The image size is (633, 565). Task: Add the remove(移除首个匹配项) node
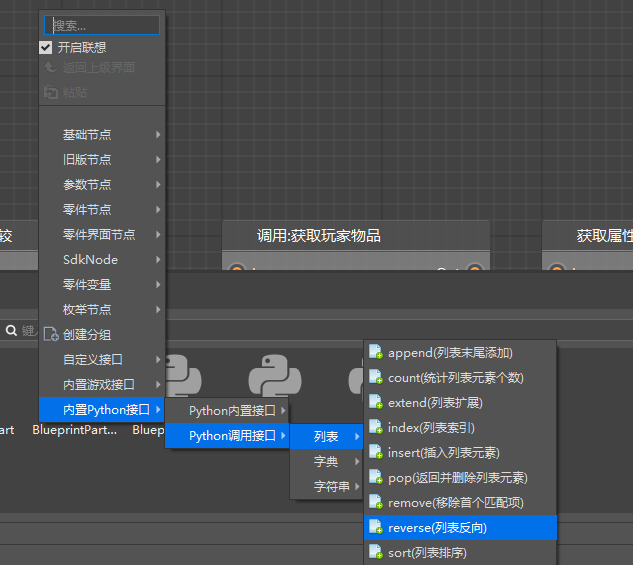point(460,503)
